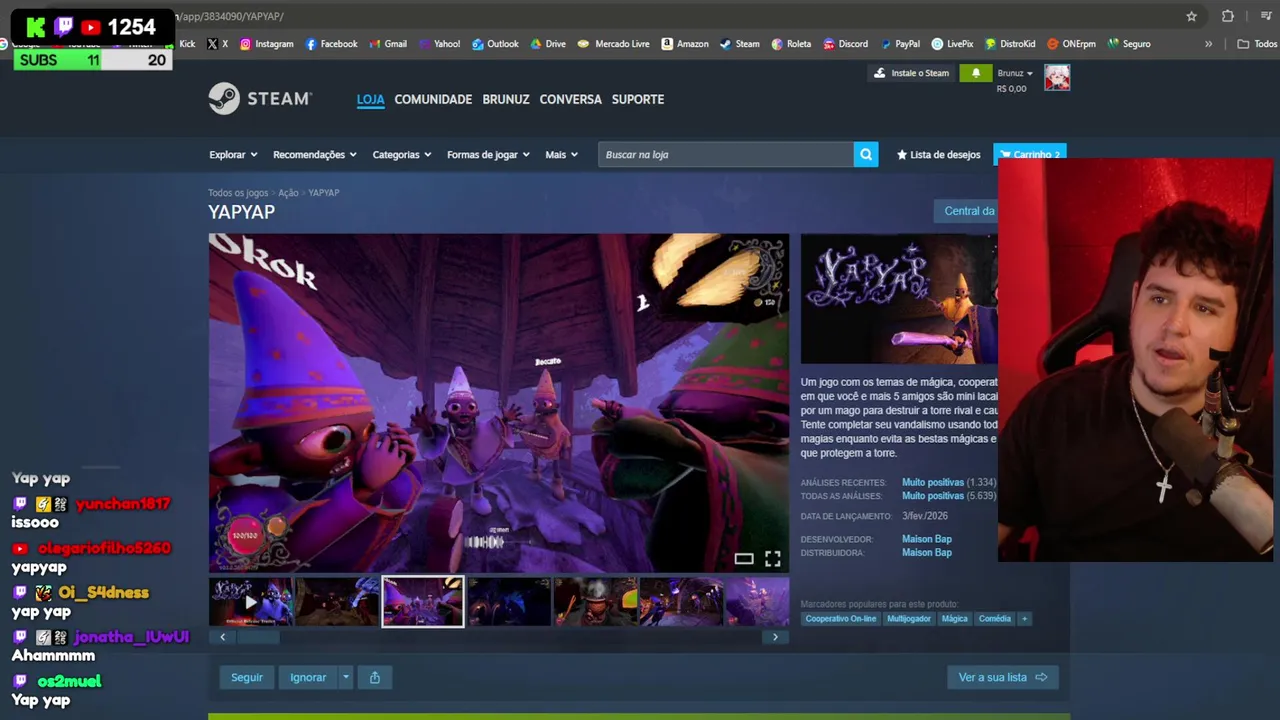The image size is (1280, 720).
Task: Open the Mercado Livre bookmark
Action: click(x=614, y=44)
